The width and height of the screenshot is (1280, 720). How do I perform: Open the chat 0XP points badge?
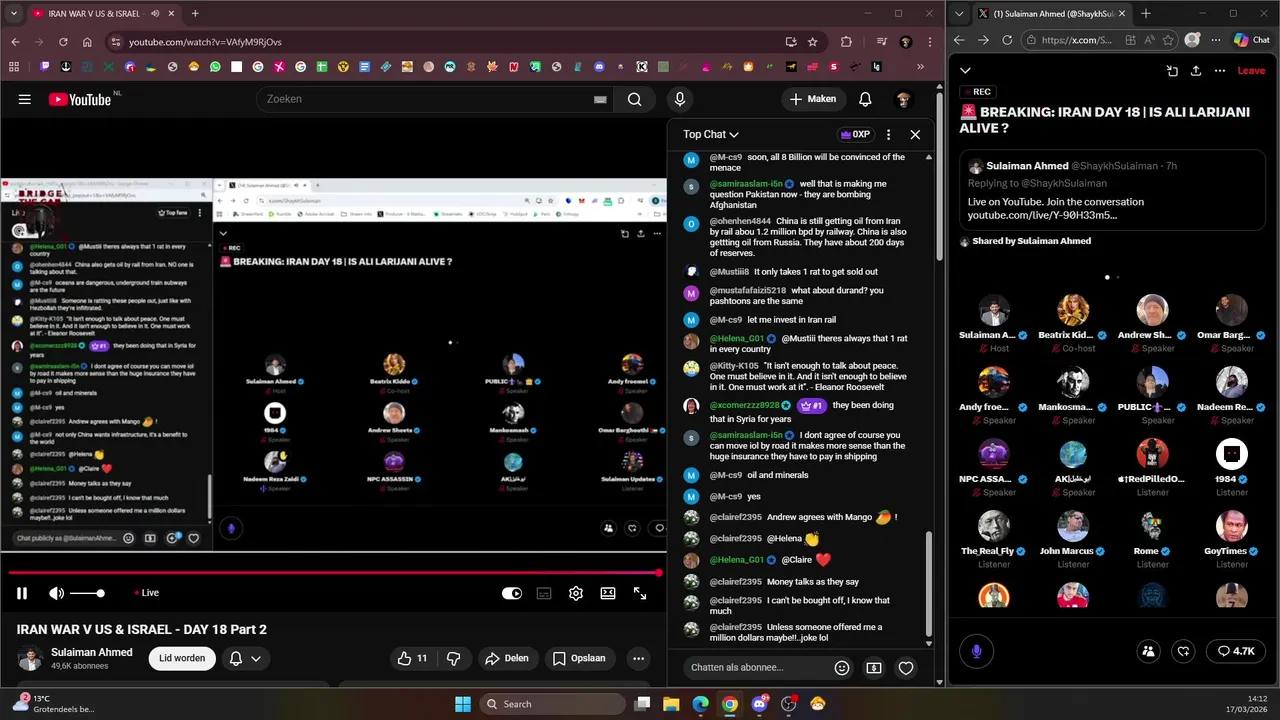point(855,134)
